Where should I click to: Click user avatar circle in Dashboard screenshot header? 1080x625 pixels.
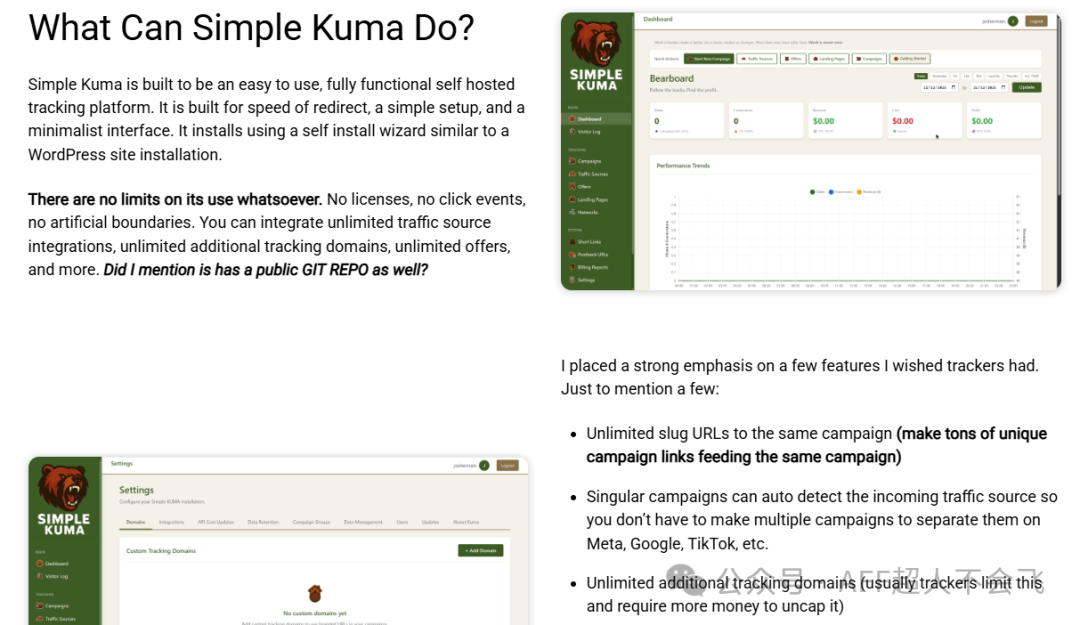(x=1012, y=21)
